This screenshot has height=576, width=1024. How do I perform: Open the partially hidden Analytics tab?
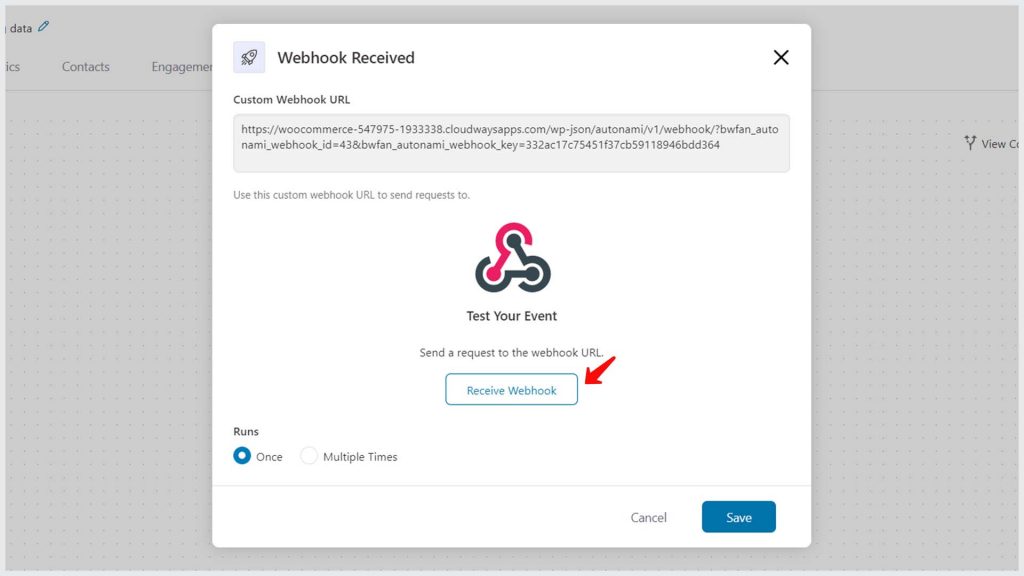(x=13, y=67)
